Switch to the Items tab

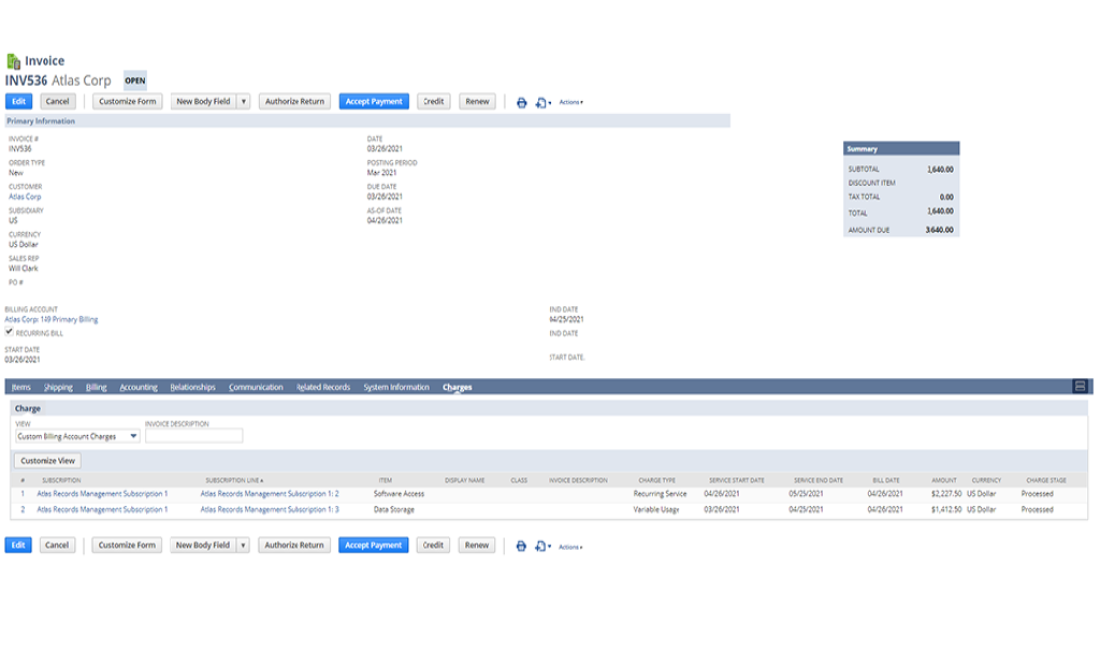pyautogui.click(x=21, y=387)
